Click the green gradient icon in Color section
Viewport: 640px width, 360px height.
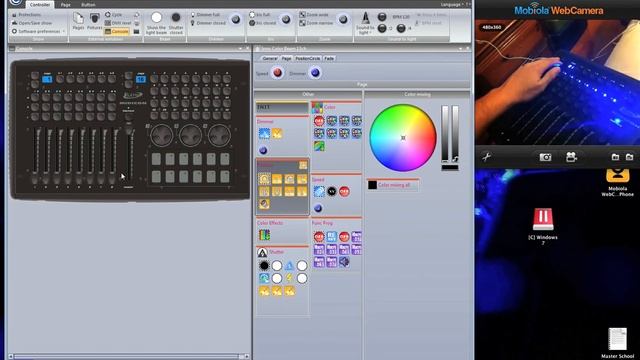[x=319, y=146]
